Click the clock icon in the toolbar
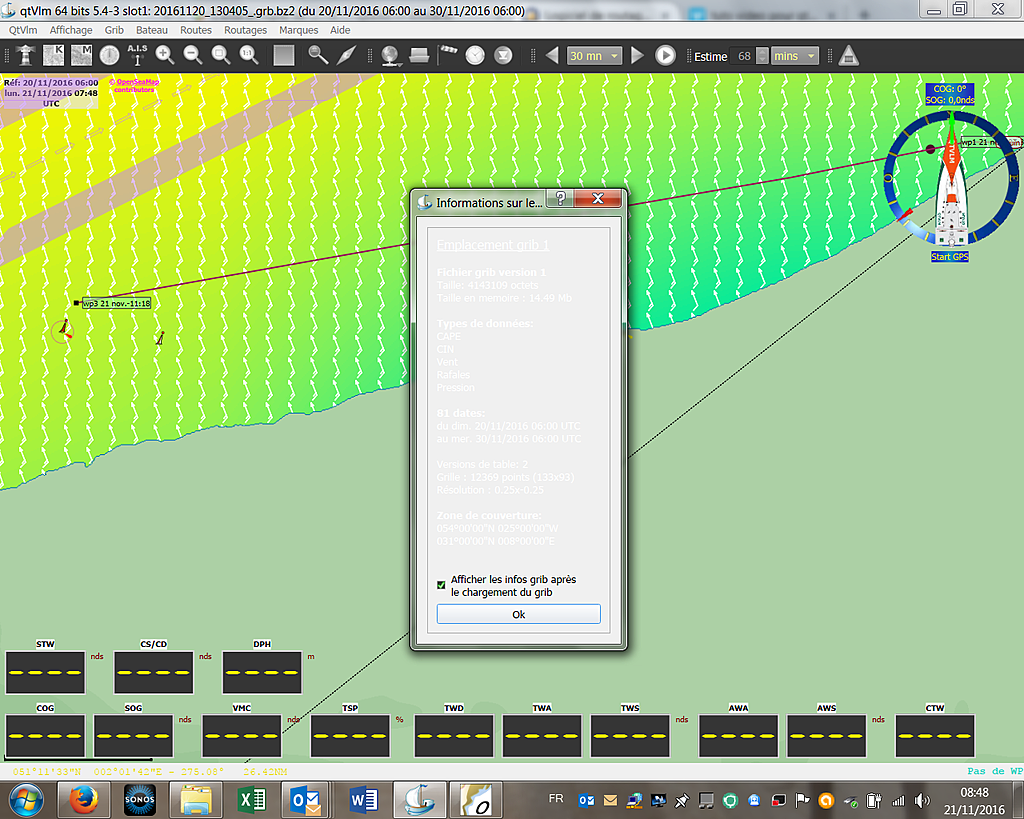 475,56
